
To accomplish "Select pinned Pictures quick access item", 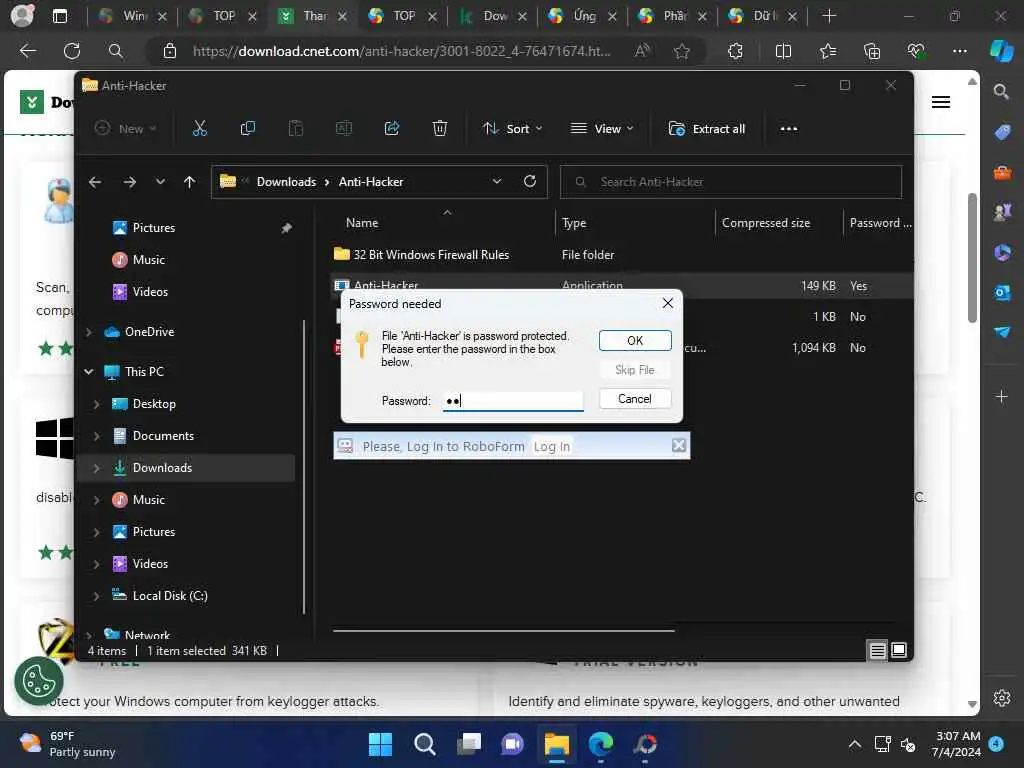I will click(153, 228).
